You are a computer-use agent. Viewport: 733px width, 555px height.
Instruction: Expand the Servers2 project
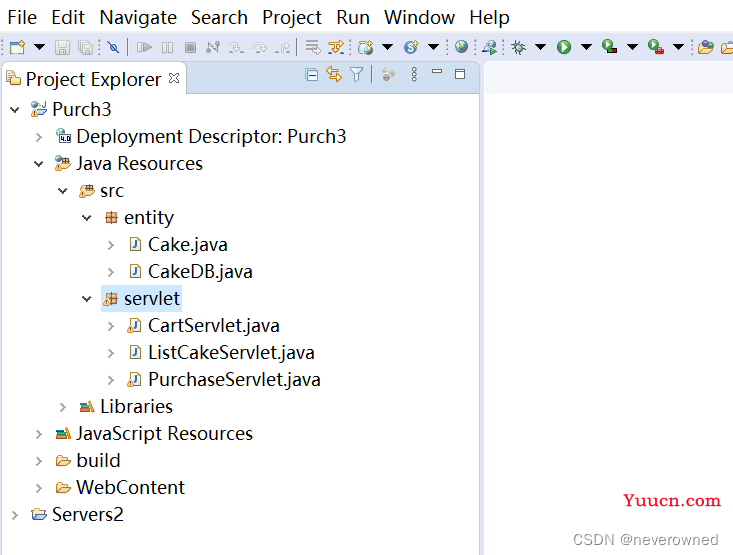point(15,515)
